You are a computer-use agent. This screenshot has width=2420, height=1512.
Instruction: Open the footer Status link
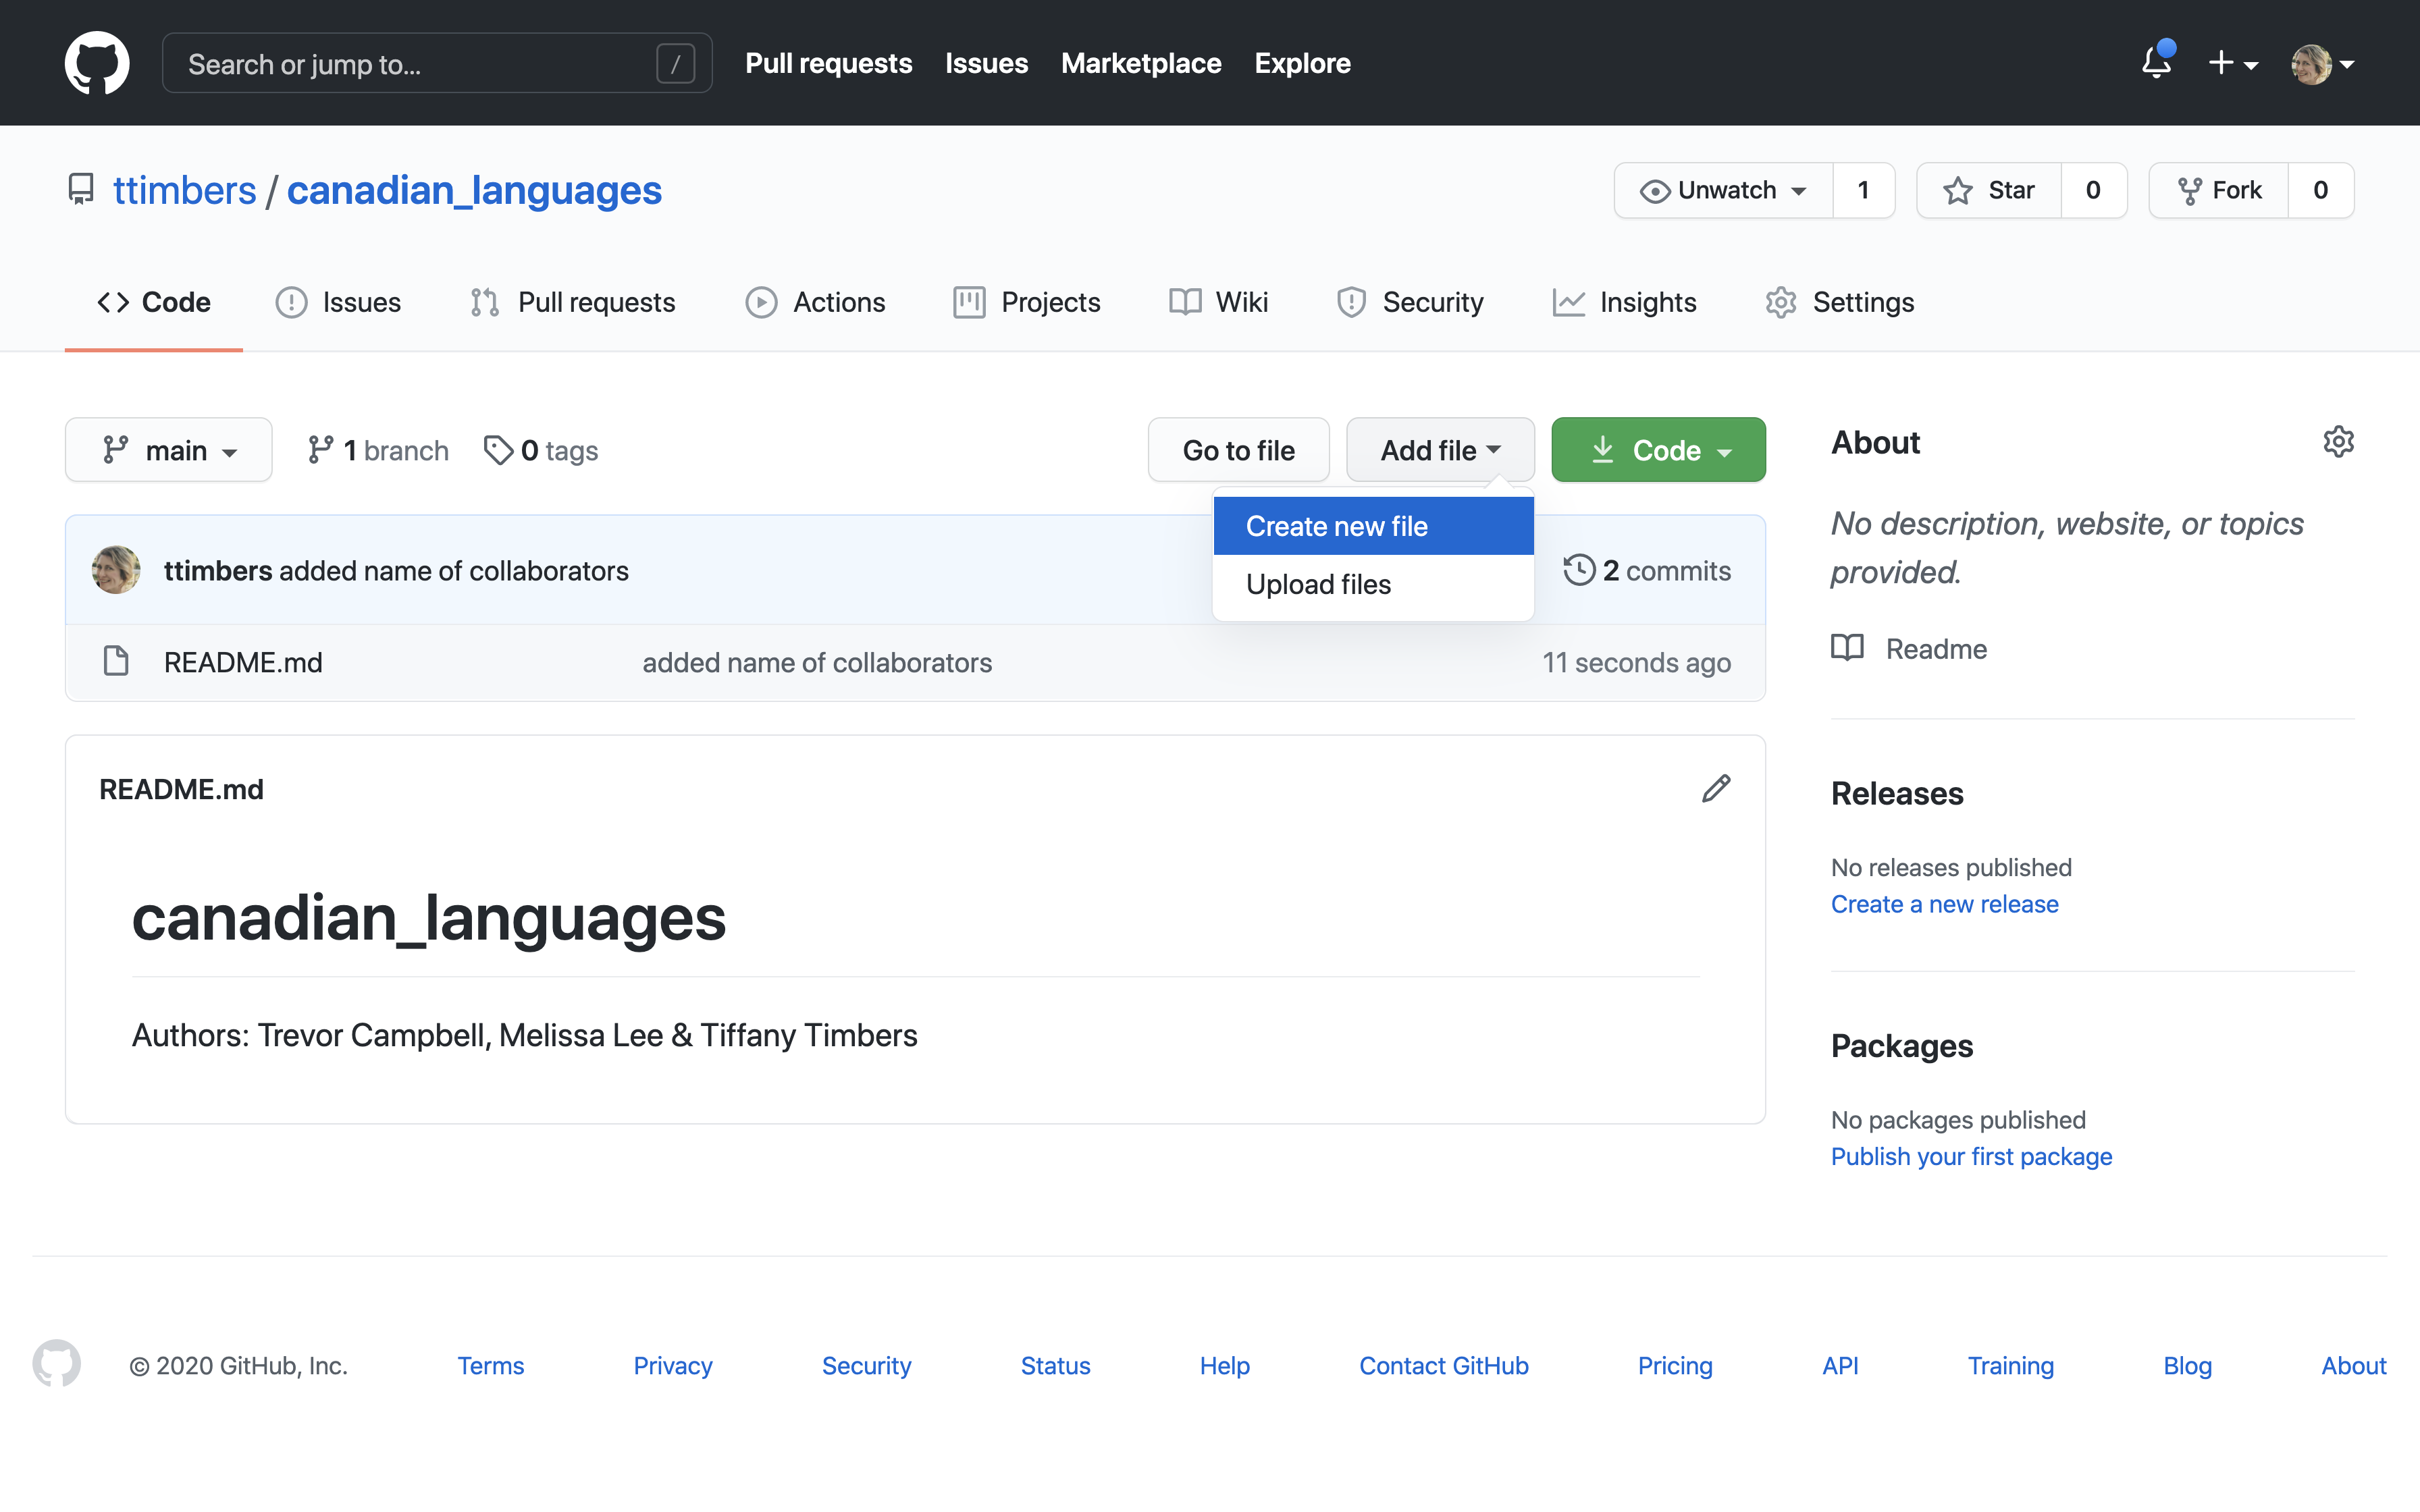click(1055, 1365)
